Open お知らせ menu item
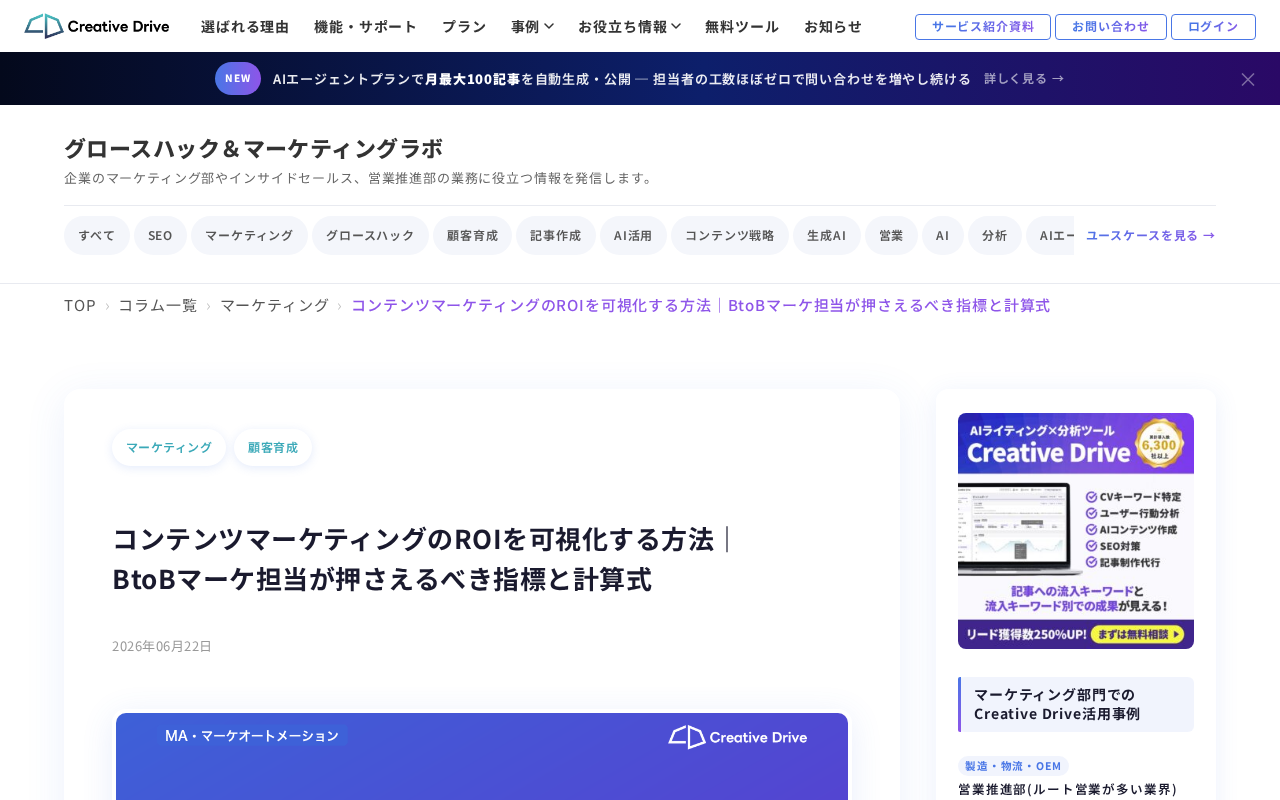Viewport: 1280px width, 800px height. point(833,27)
